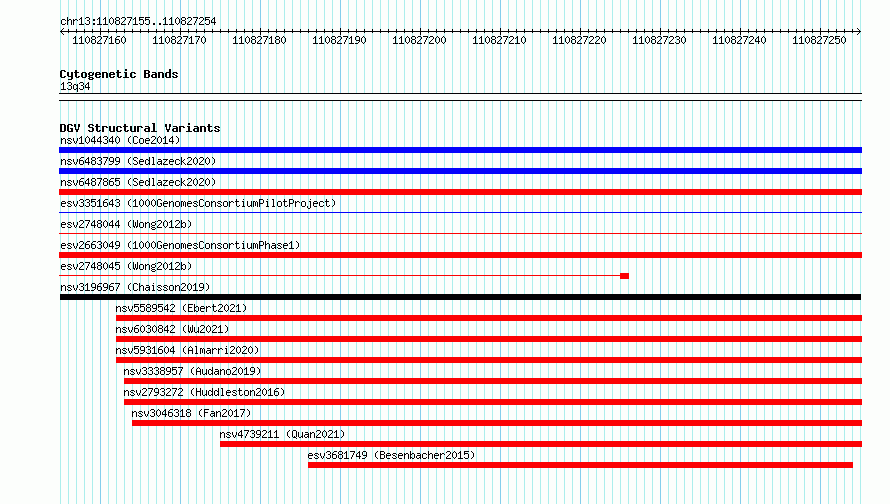Click ruler tick label 110827160
The width and height of the screenshot is (890, 504).
click(x=99, y=40)
